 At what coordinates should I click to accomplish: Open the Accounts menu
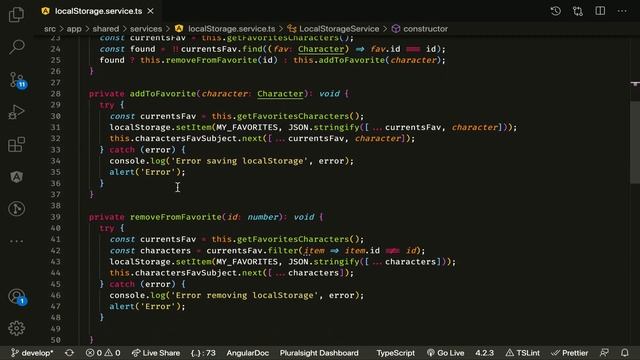(17, 297)
